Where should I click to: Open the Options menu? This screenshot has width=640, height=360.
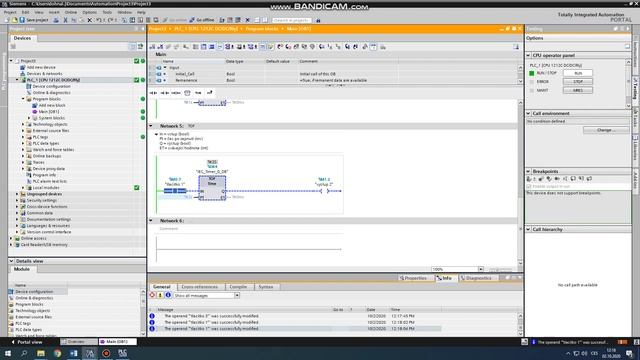click(89, 12)
